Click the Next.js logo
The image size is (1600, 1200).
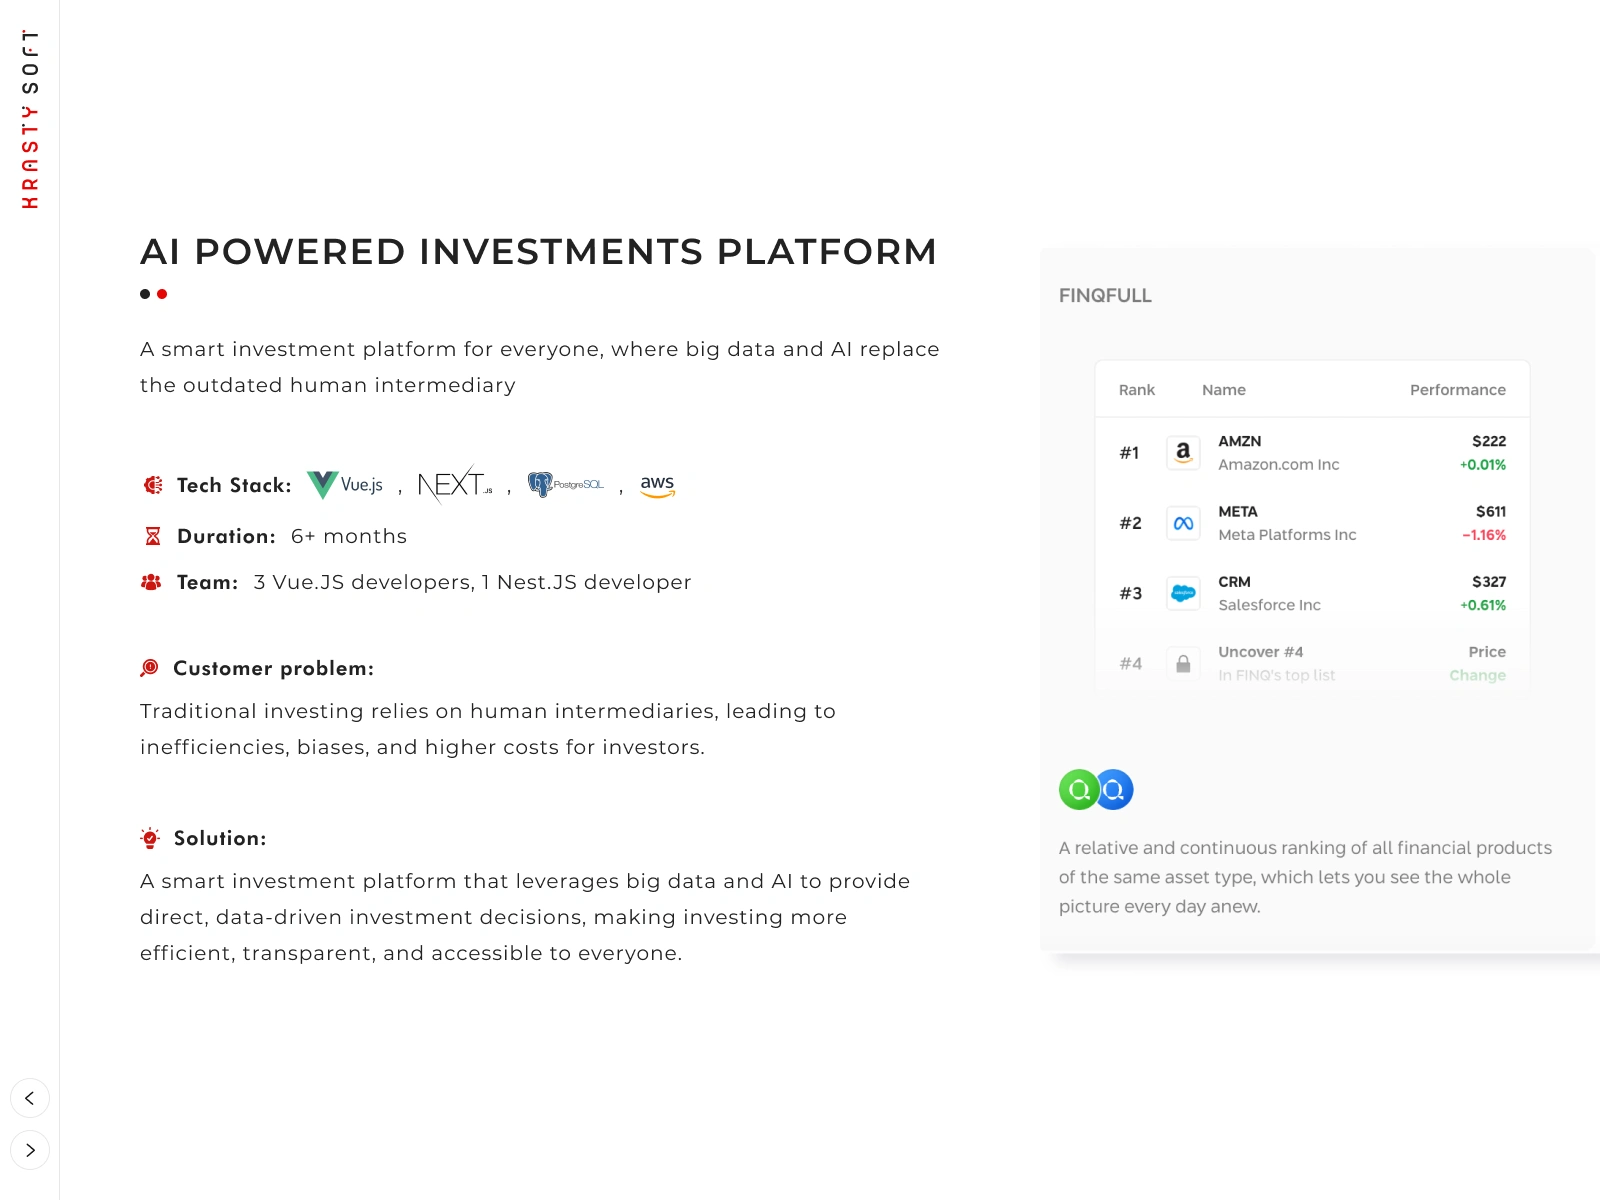click(x=454, y=485)
